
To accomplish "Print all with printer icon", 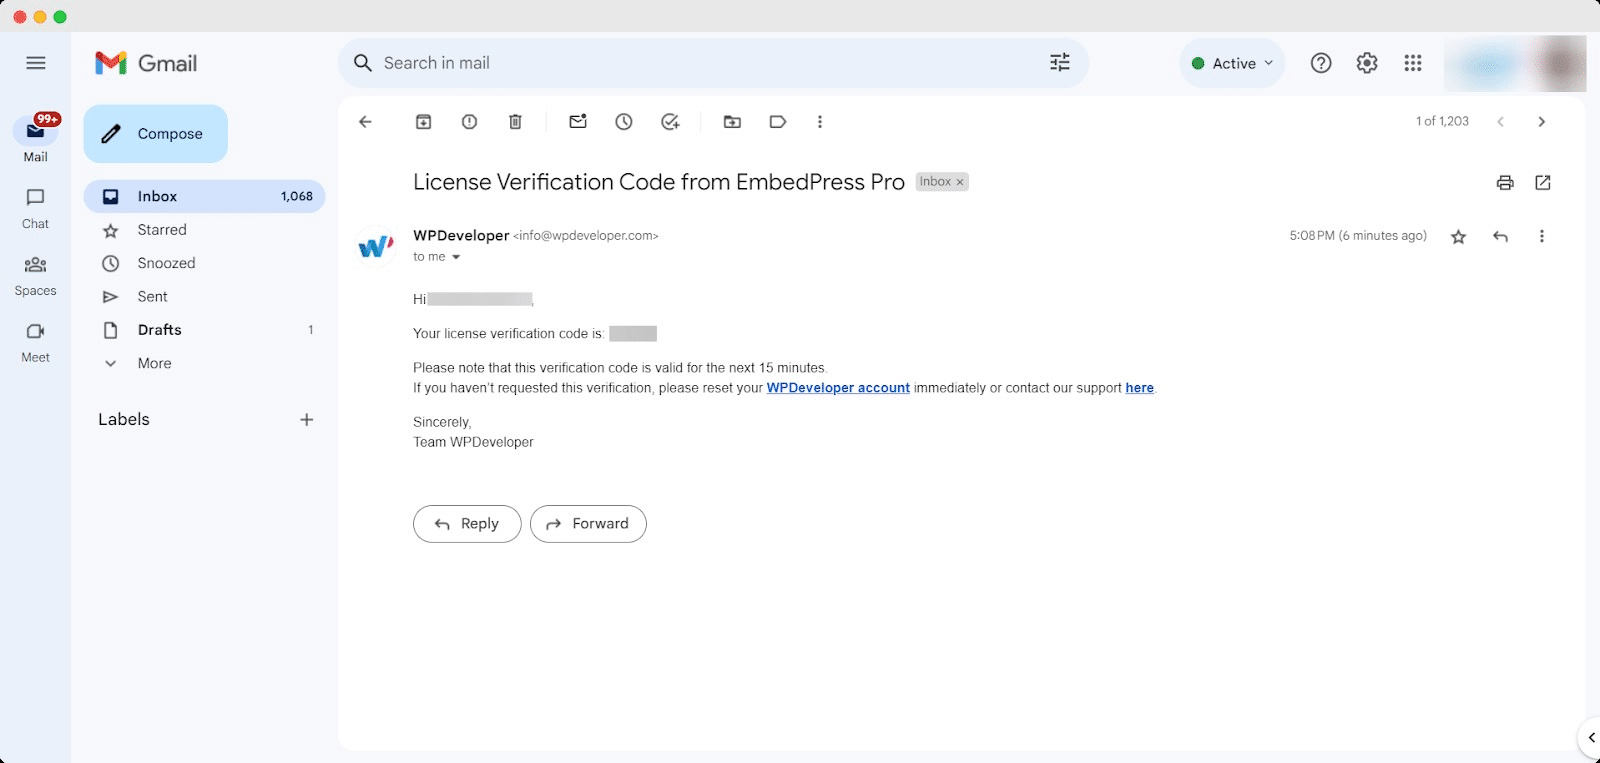I will pos(1505,182).
